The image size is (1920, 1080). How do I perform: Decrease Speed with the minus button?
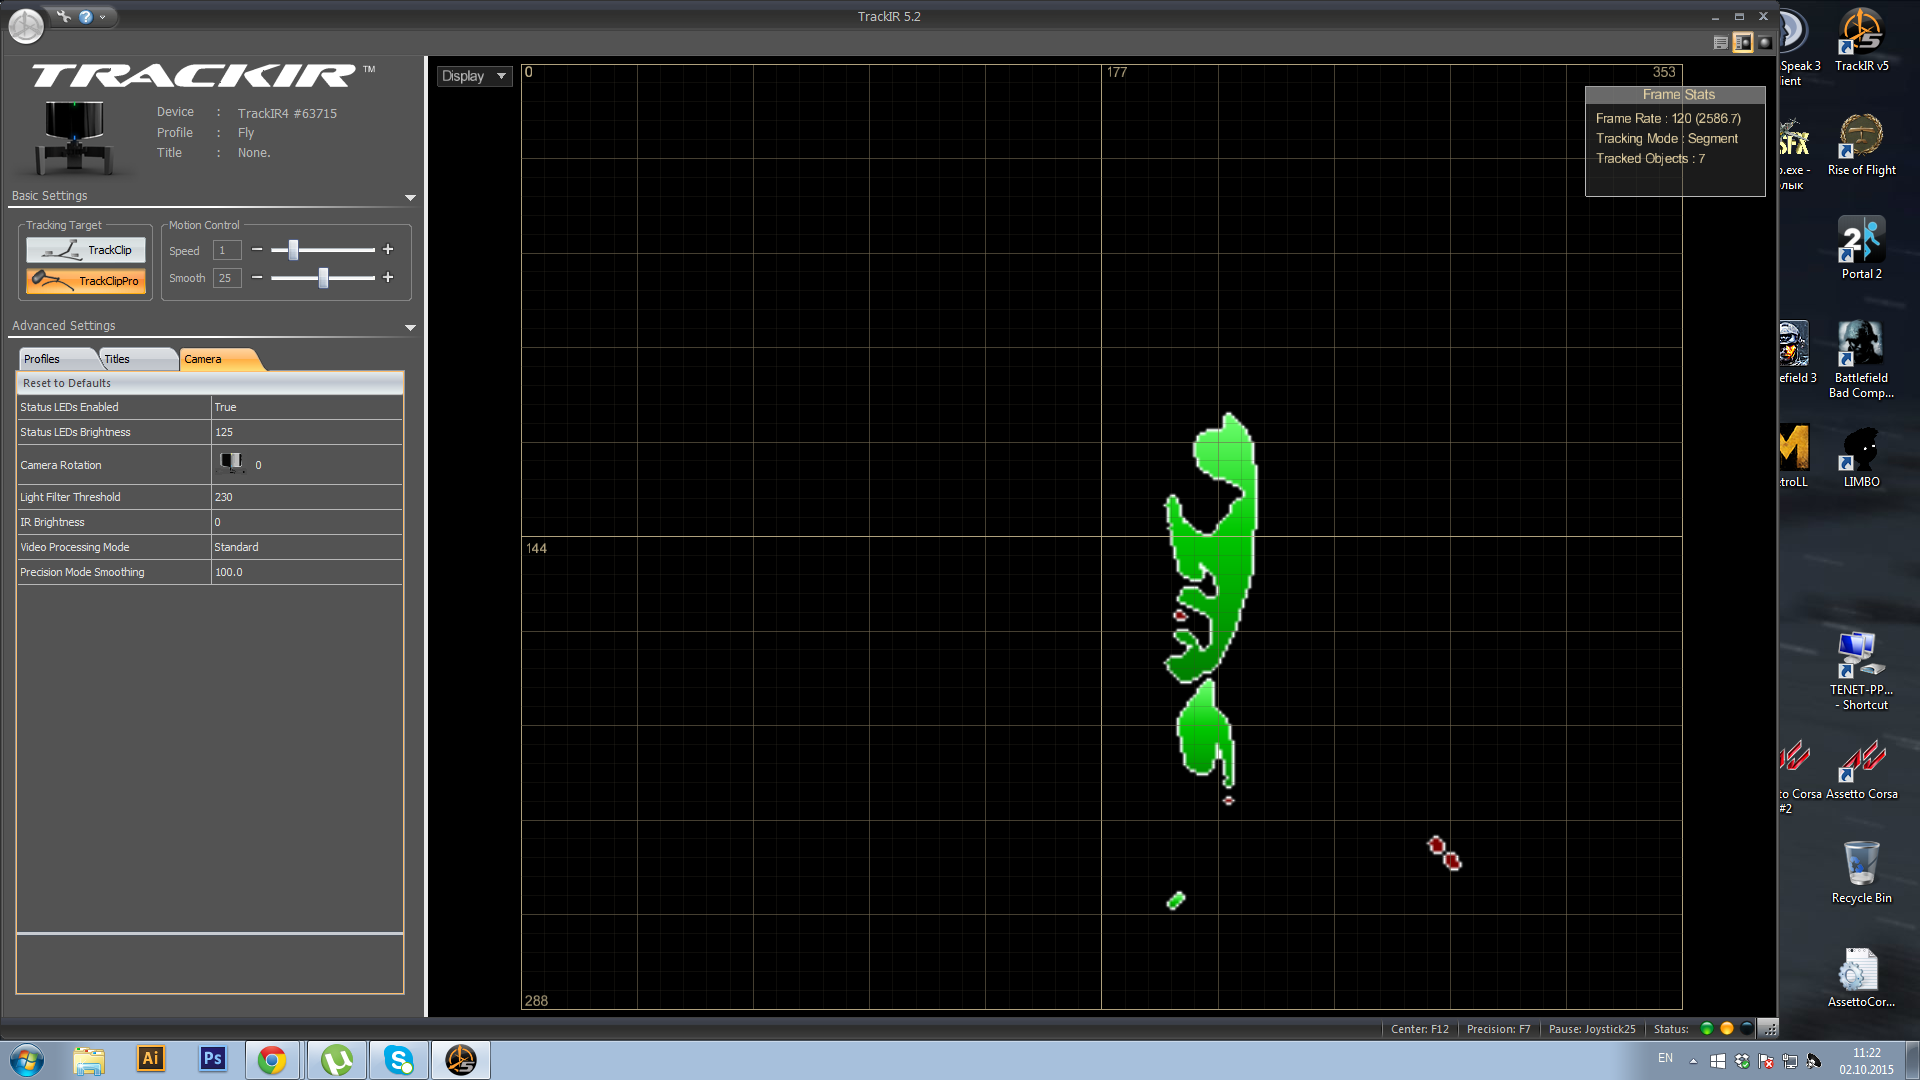pos(257,250)
